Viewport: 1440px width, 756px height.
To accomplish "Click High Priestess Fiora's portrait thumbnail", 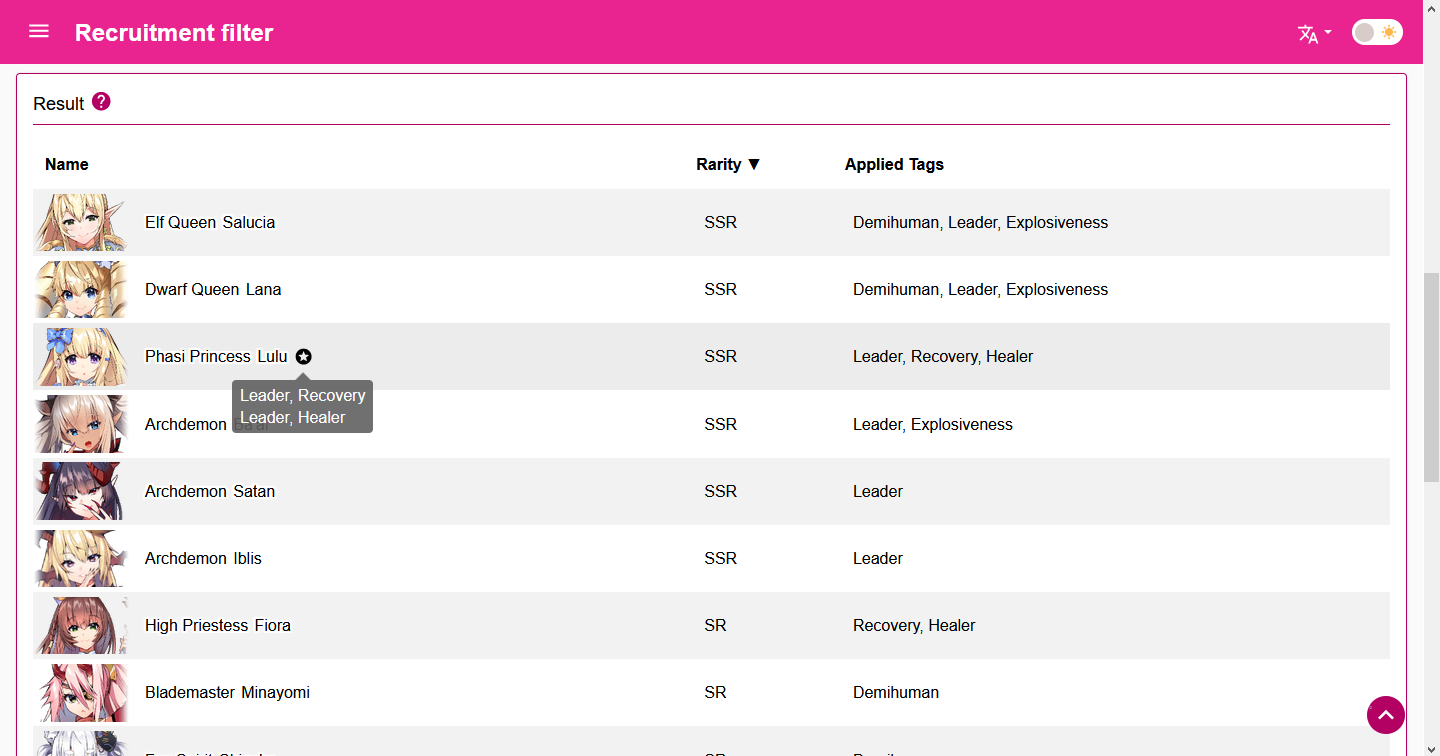I will click(x=80, y=625).
